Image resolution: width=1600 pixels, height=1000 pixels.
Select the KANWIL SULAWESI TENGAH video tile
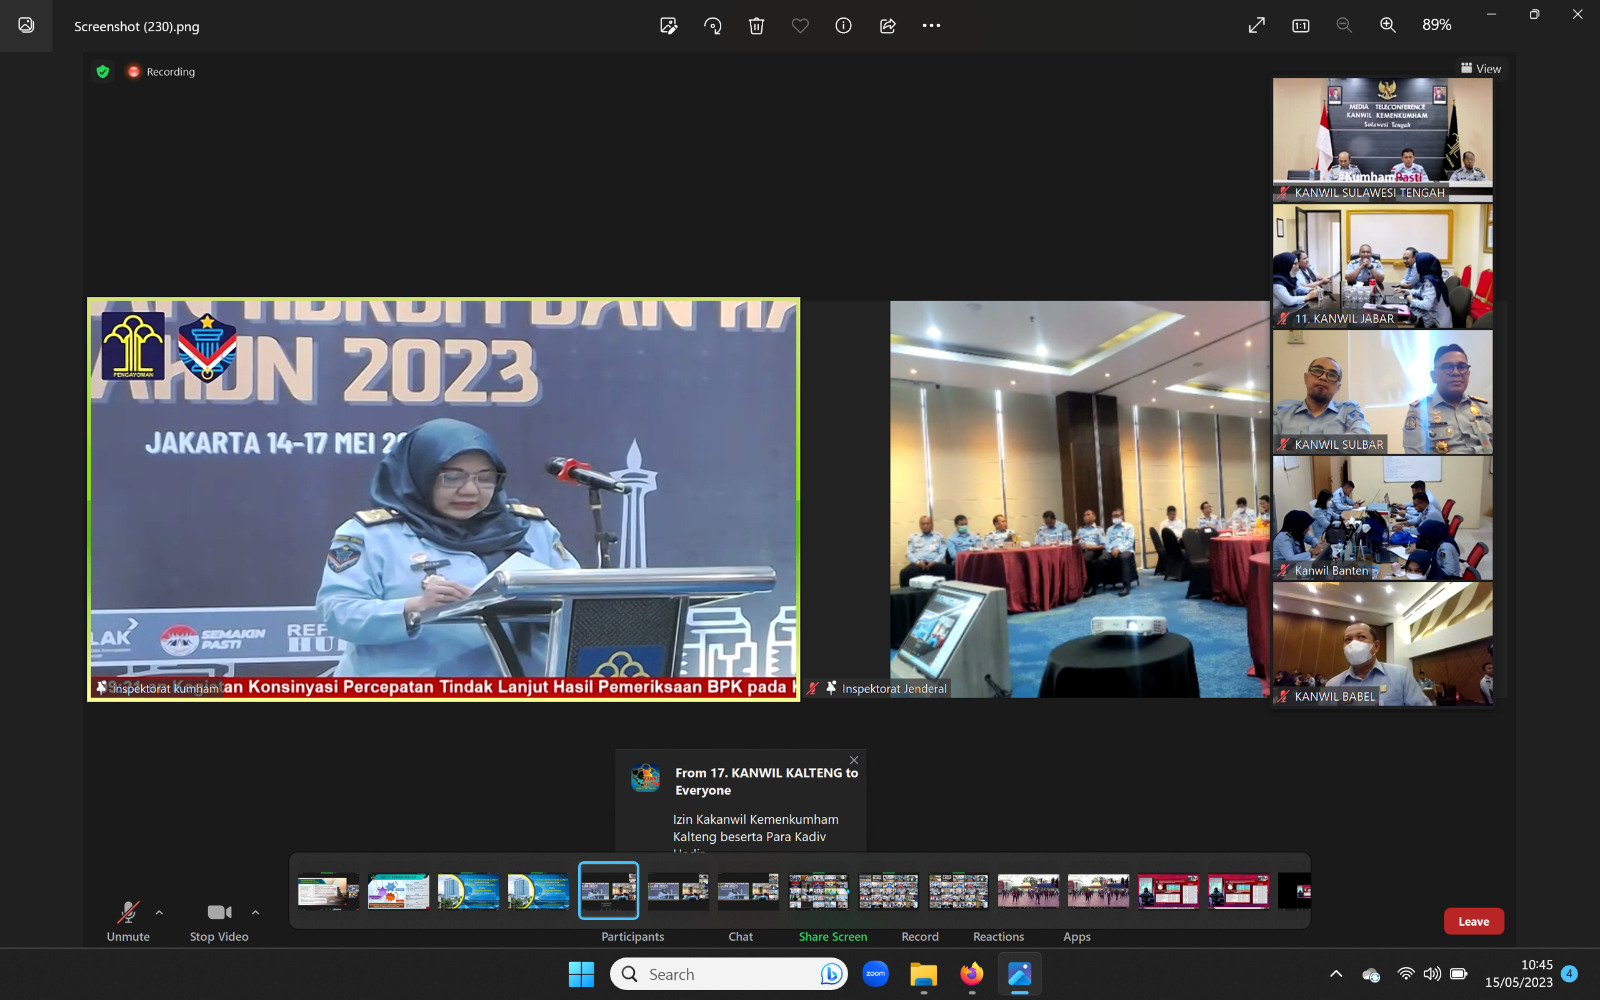click(x=1383, y=140)
